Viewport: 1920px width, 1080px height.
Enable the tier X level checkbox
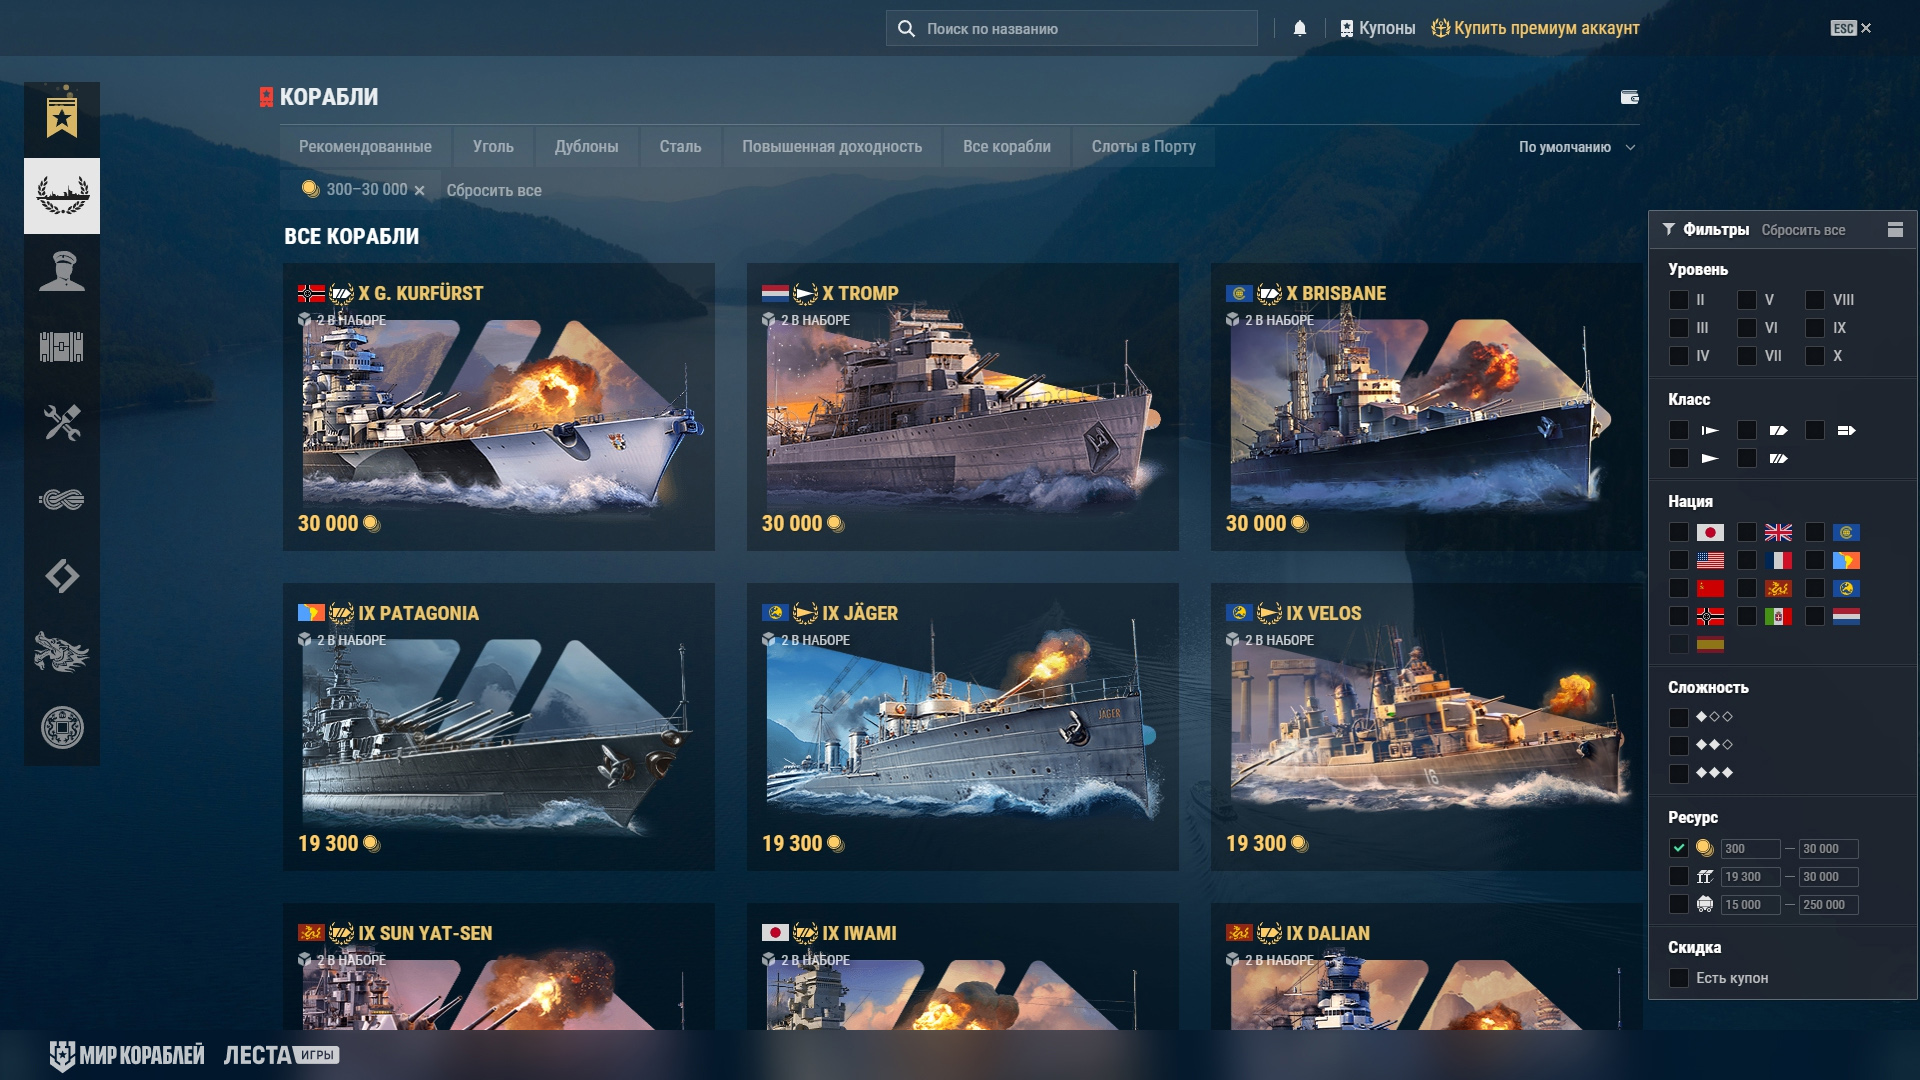pyautogui.click(x=1814, y=356)
